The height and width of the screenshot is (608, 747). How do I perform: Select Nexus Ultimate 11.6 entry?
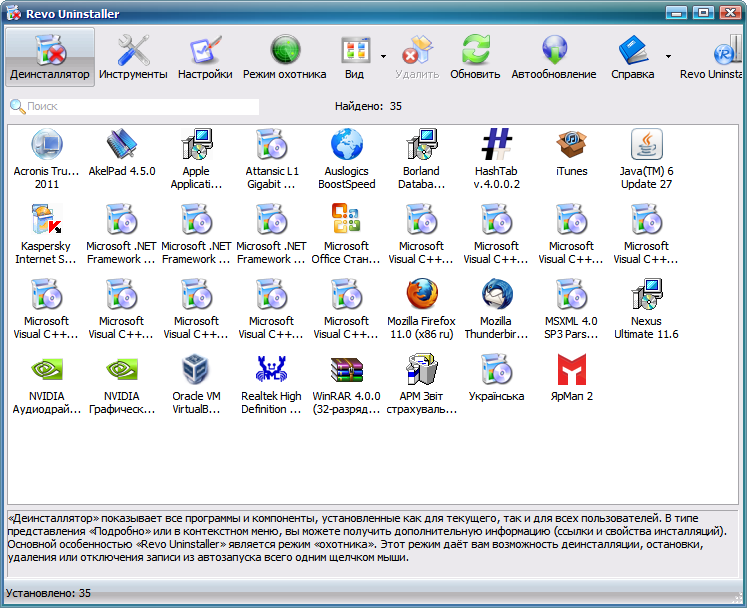tap(646, 309)
